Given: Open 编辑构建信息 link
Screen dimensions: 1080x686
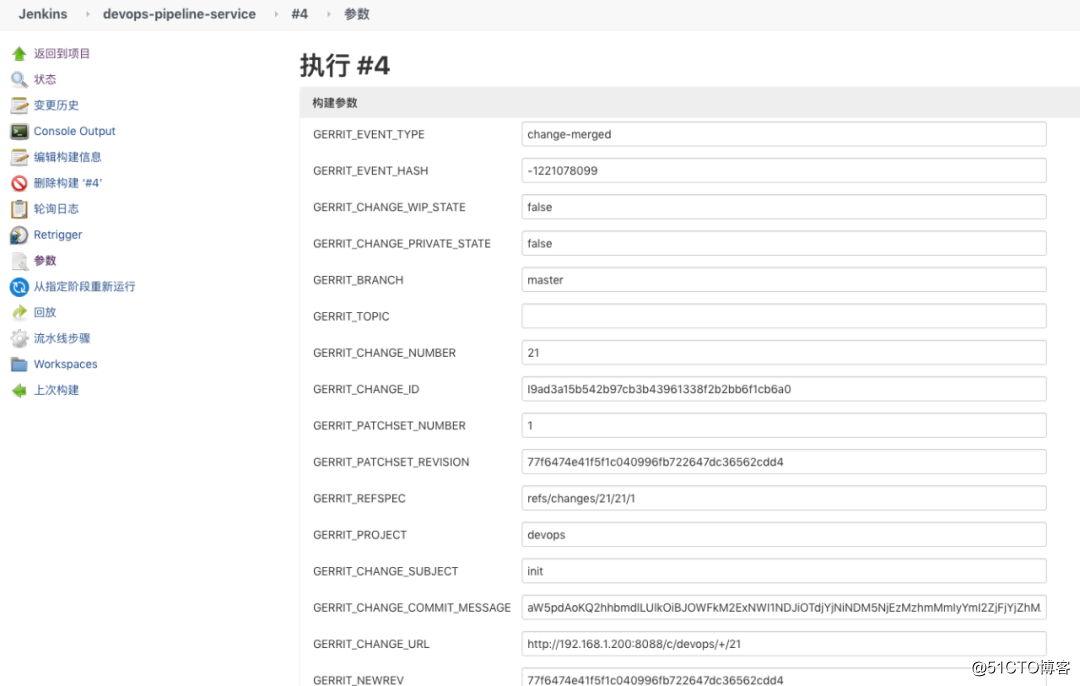Looking at the screenshot, I should click(x=68, y=157).
